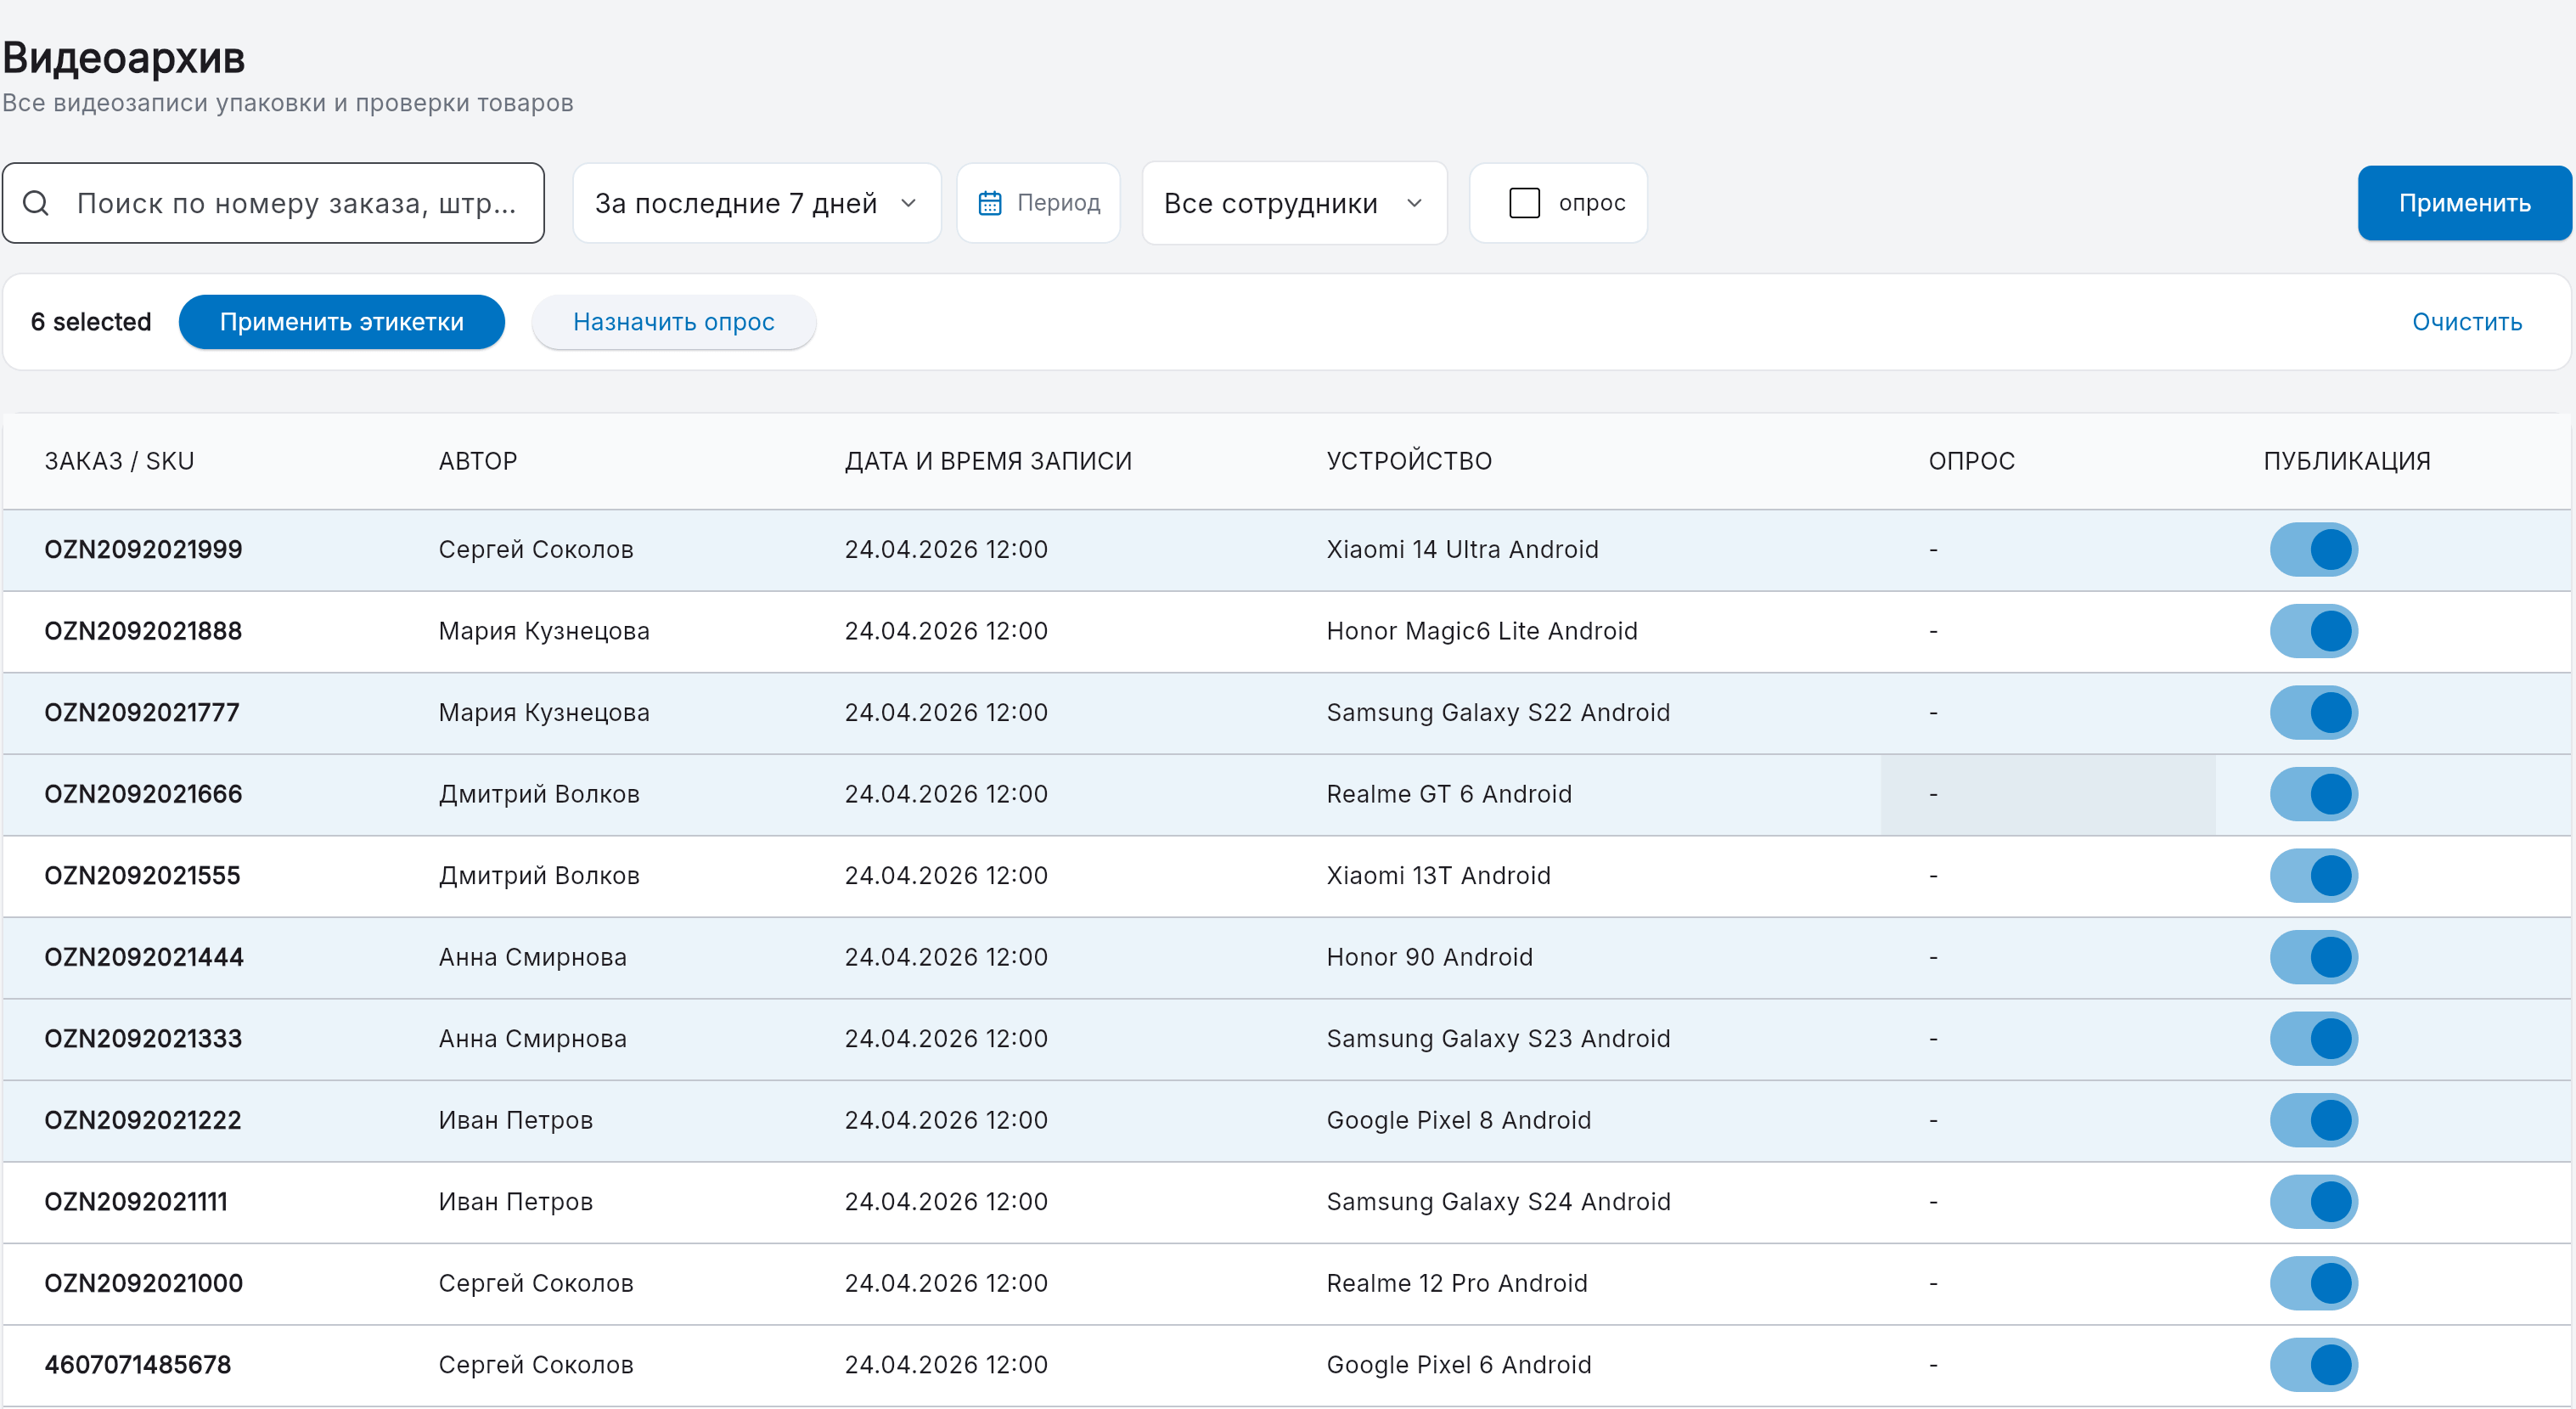Click the 'Видеоархив' page heading
This screenshot has height=1409, width=2576.
[124, 58]
